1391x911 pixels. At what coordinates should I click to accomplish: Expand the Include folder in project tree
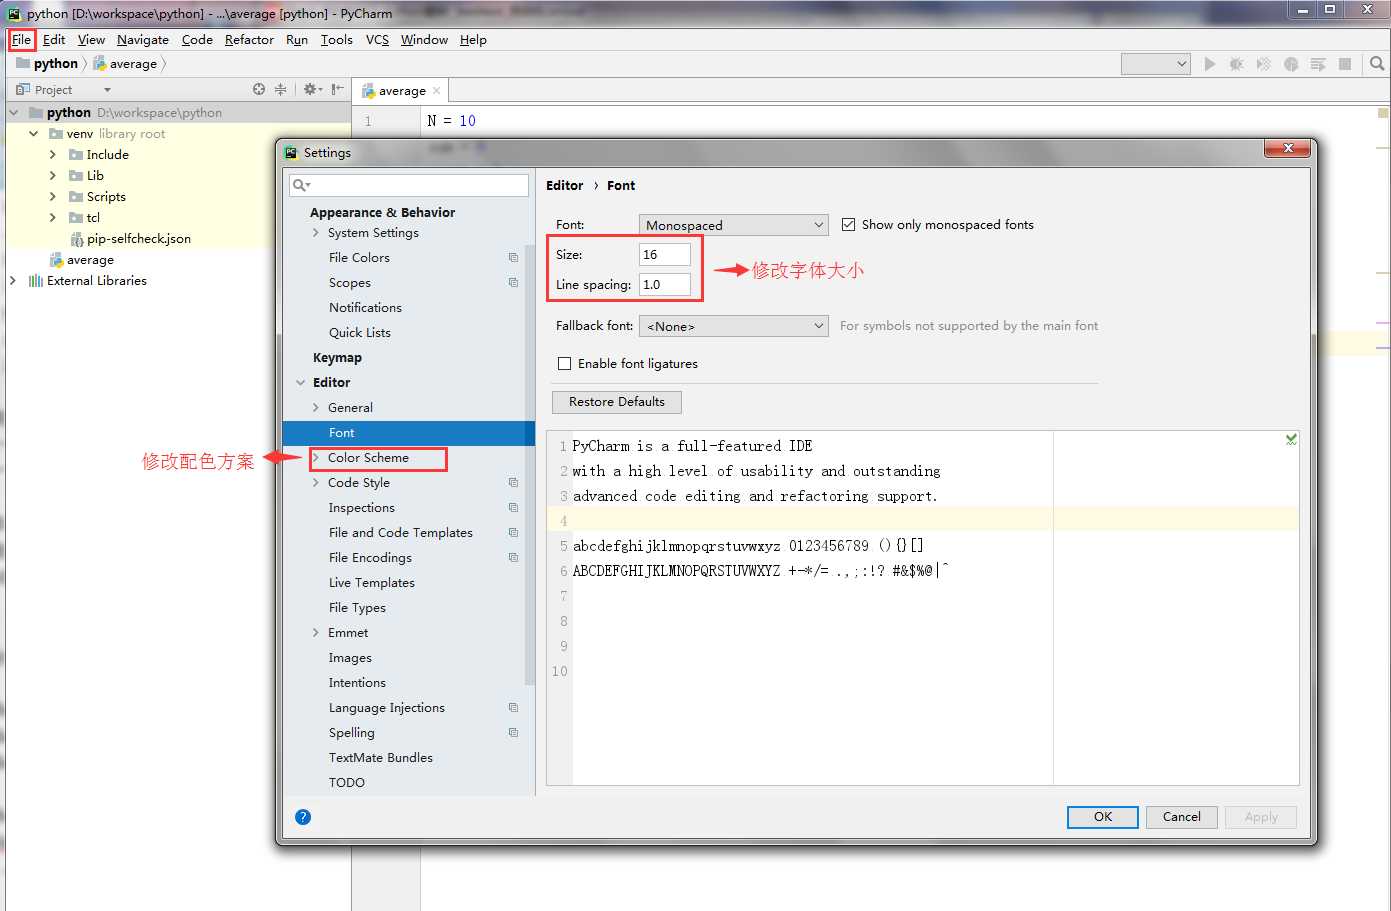coord(52,155)
